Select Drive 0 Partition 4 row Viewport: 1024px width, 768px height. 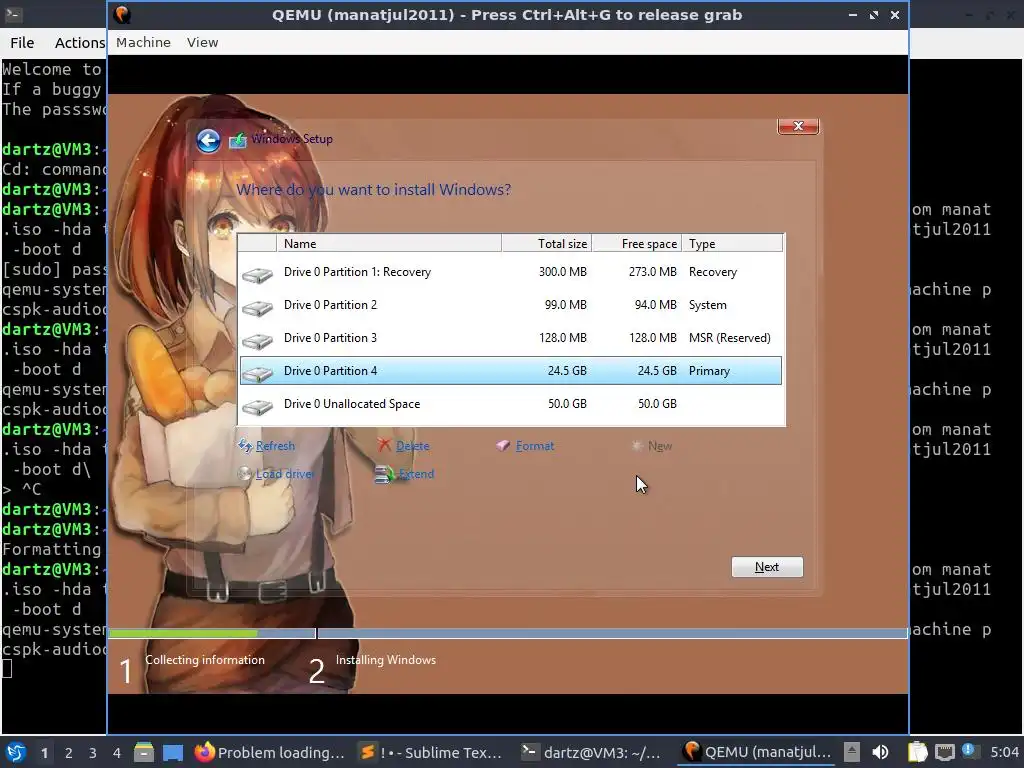click(511, 370)
